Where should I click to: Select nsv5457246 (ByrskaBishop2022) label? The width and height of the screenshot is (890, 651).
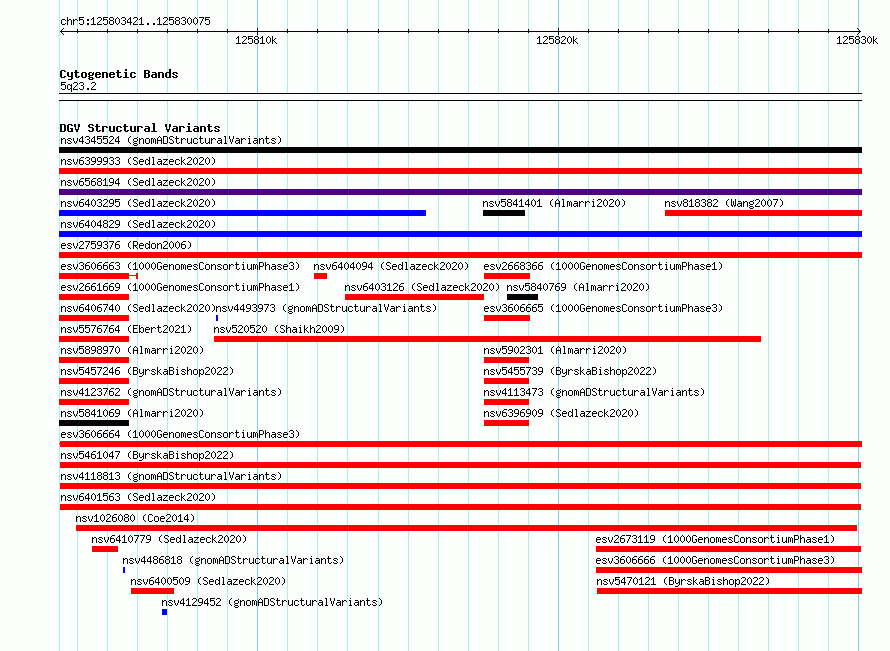pyautogui.click(x=147, y=371)
